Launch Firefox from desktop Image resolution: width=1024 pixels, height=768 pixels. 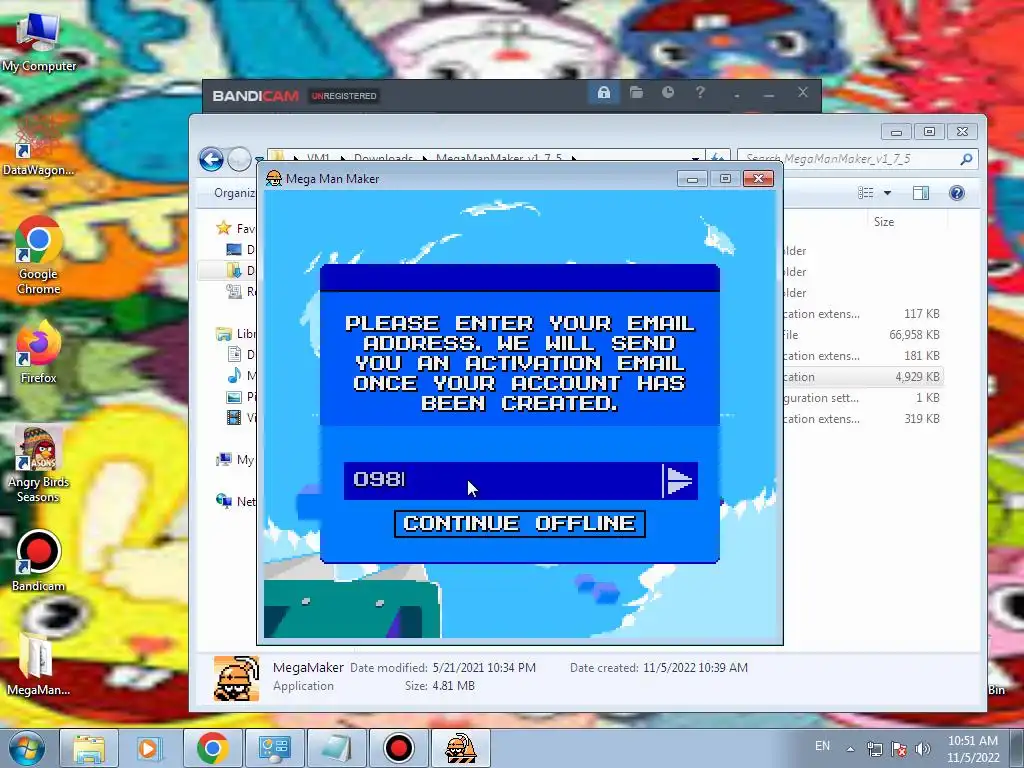(x=39, y=353)
